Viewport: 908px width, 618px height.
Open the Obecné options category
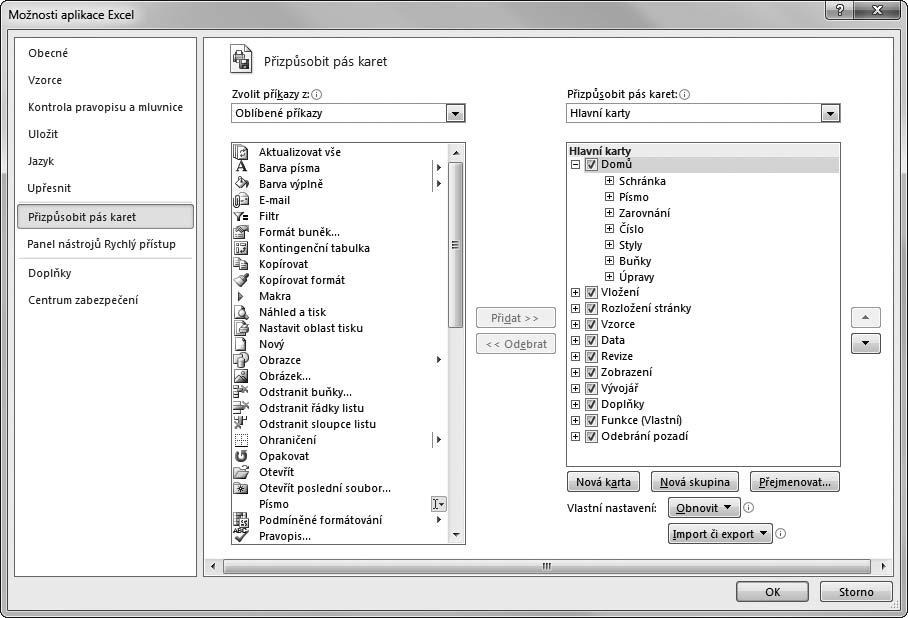pyautogui.click(x=48, y=53)
